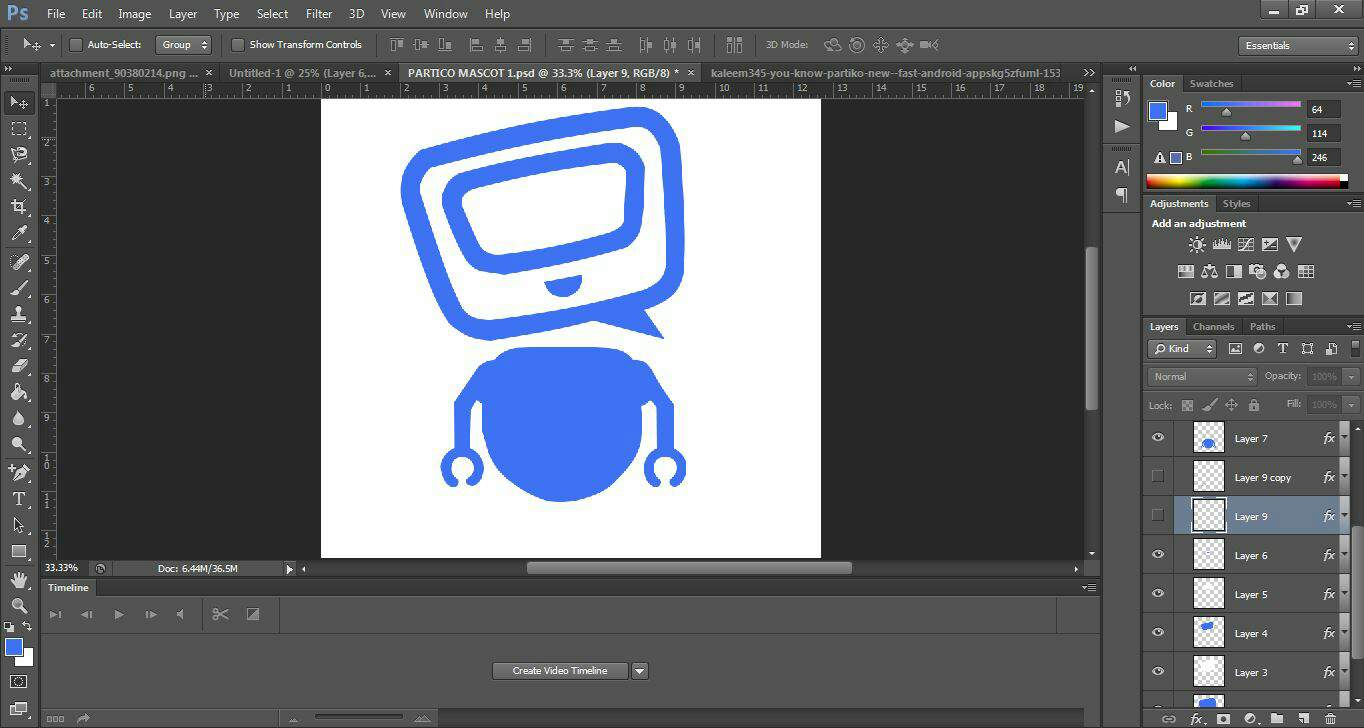Hide Layer 7 using its eye icon

coord(1158,438)
